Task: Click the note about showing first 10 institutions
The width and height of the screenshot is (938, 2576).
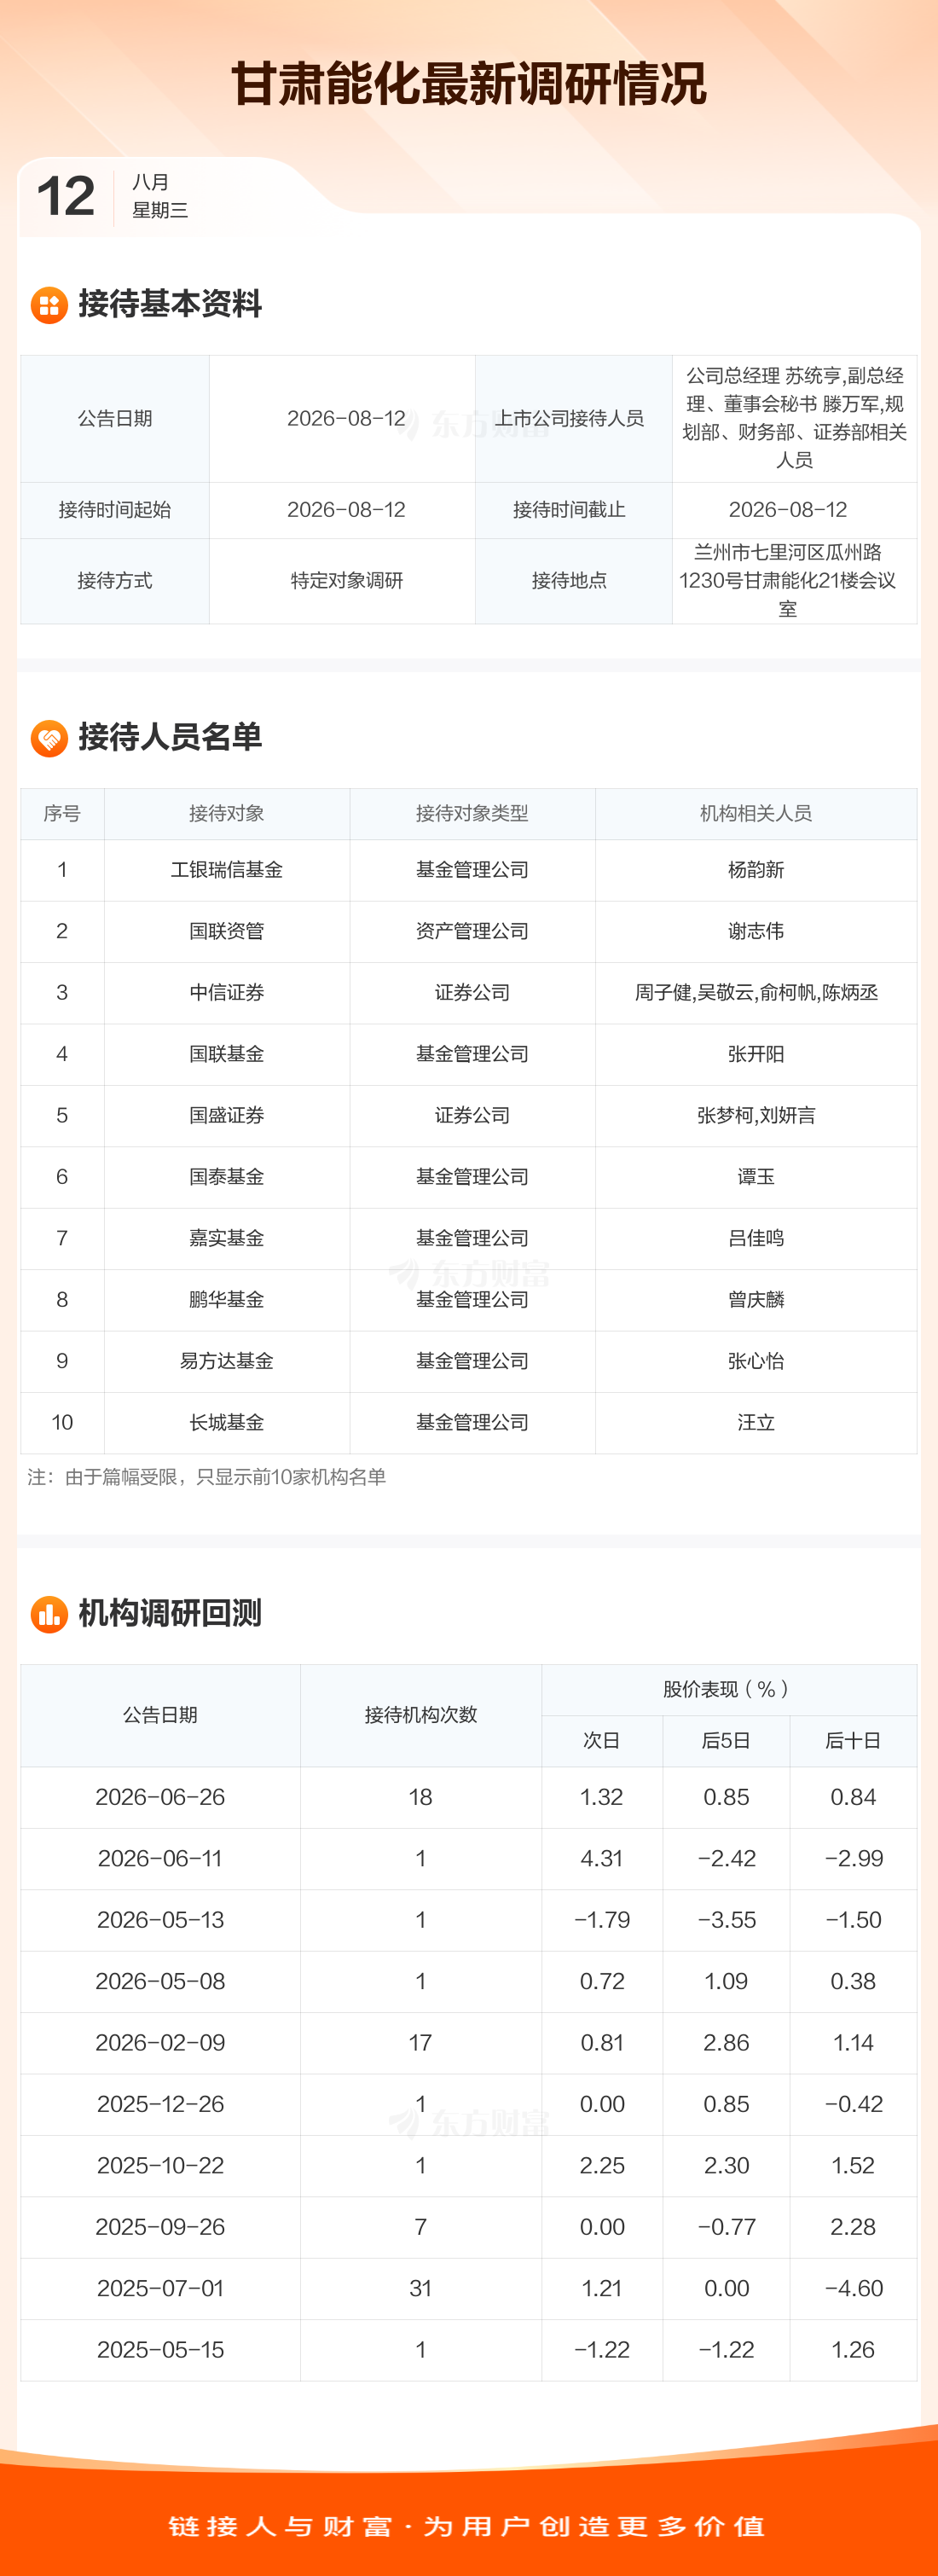Action: [x=206, y=1477]
